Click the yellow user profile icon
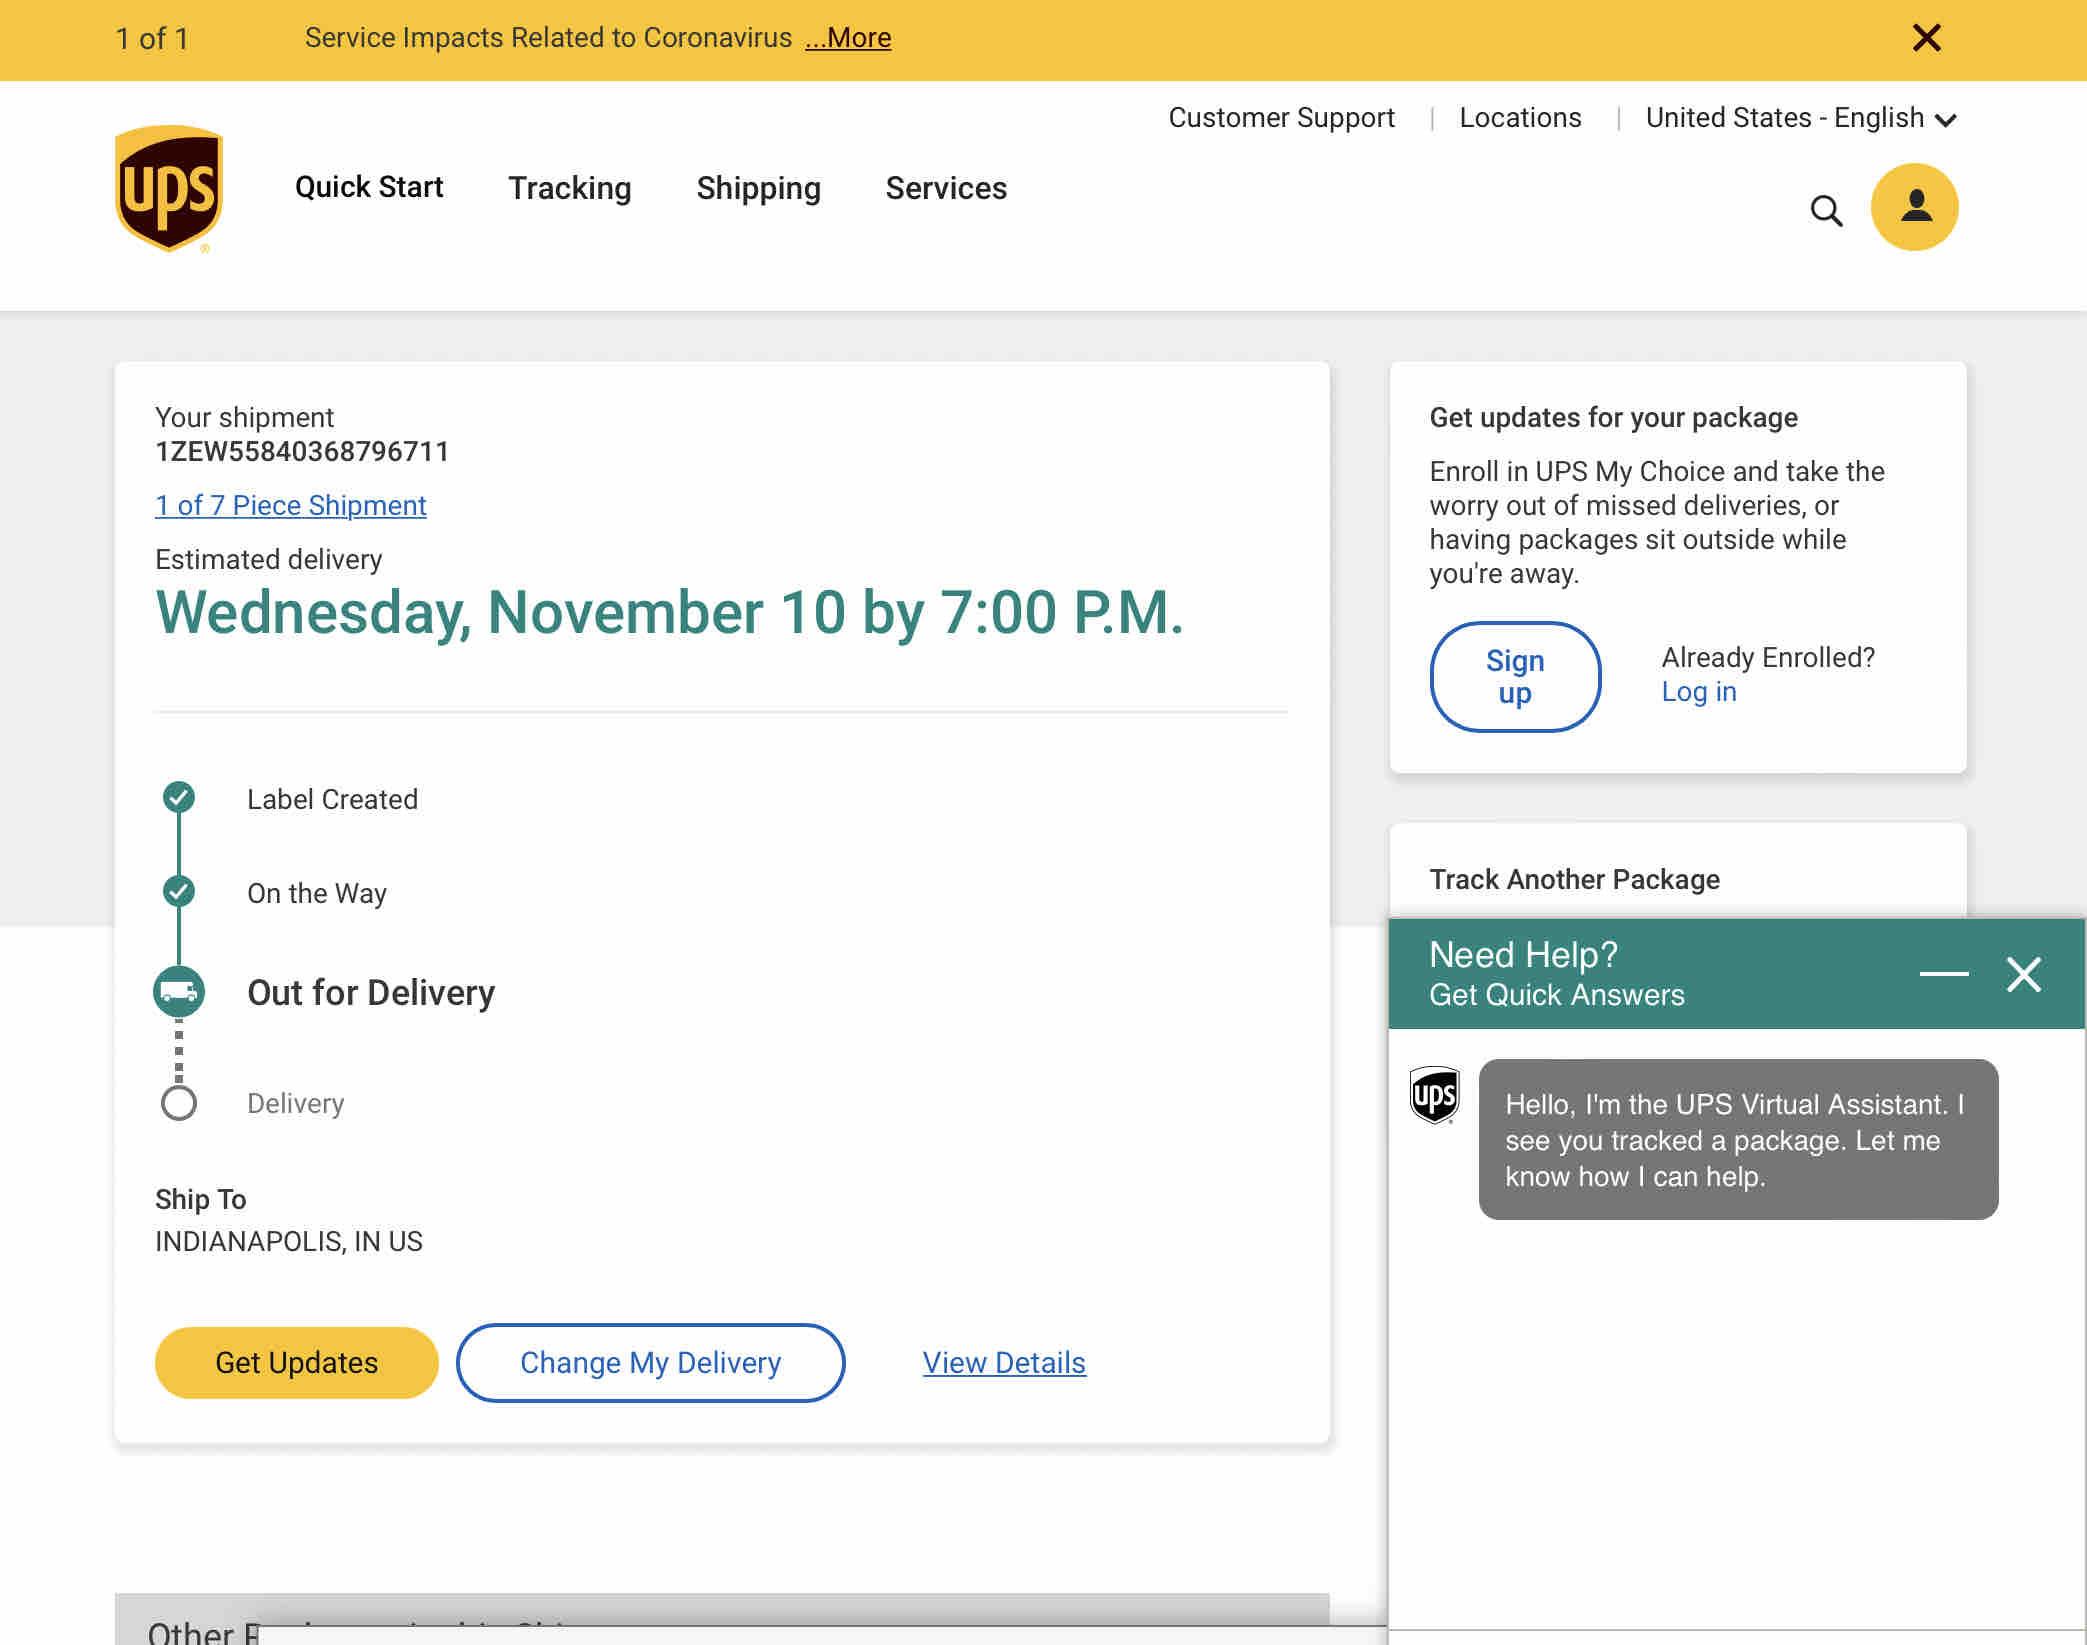The image size is (2087, 1645). tap(1914, 207)
